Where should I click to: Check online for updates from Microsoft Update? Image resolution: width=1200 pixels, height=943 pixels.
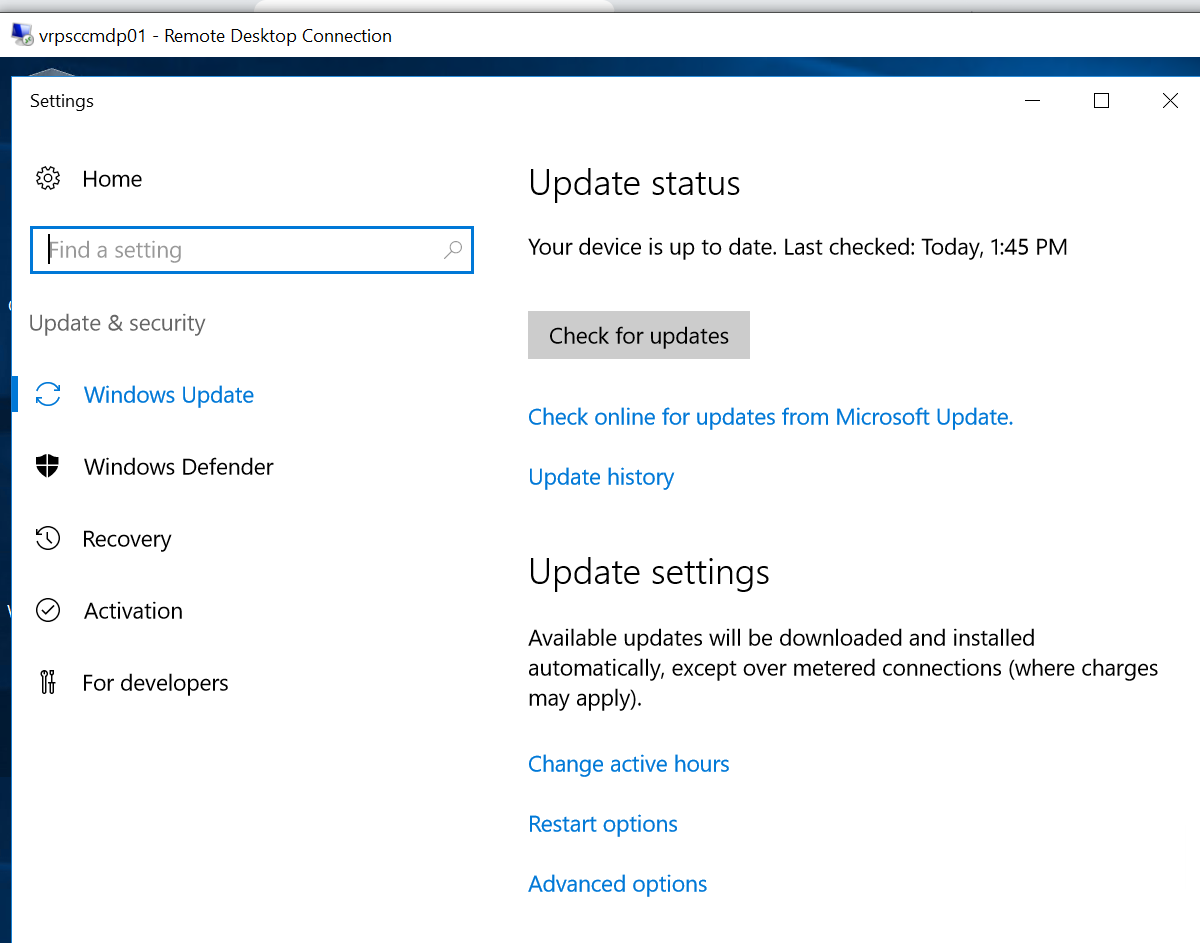point(771,417)
